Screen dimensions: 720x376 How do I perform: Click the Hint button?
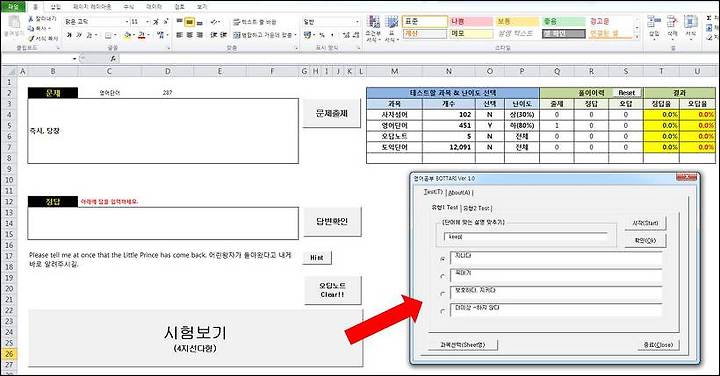click(317, 258)
